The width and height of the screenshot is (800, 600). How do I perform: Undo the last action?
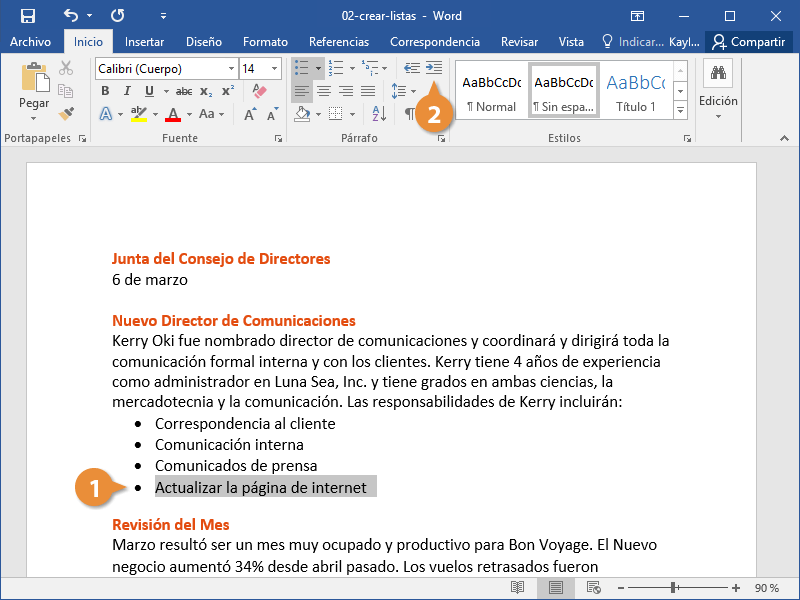click(71, 16)
